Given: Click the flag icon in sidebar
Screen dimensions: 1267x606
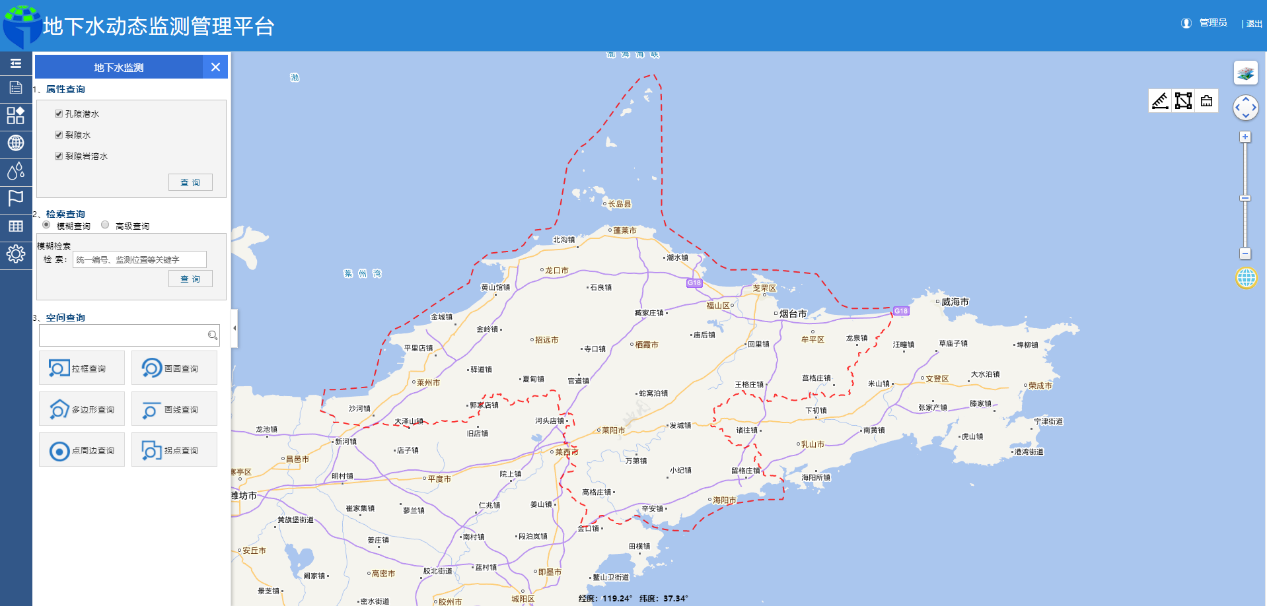Looking at the screenshot, I should point(16,198).
